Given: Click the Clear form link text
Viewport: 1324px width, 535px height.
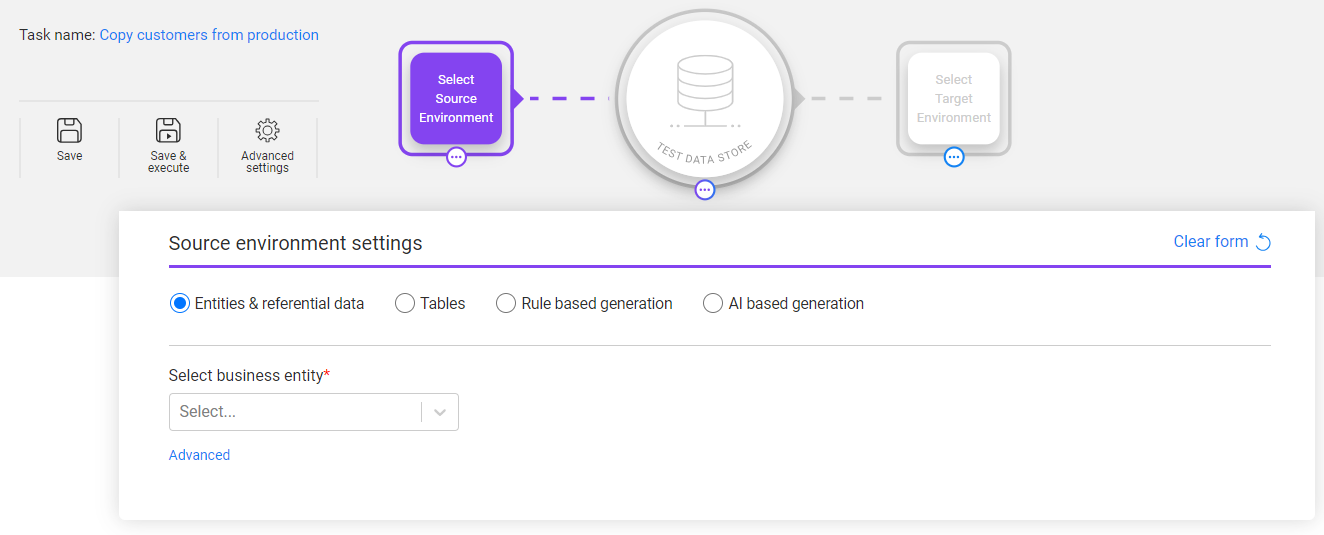Looking at the screenshot, I should tap(1210, 242).
